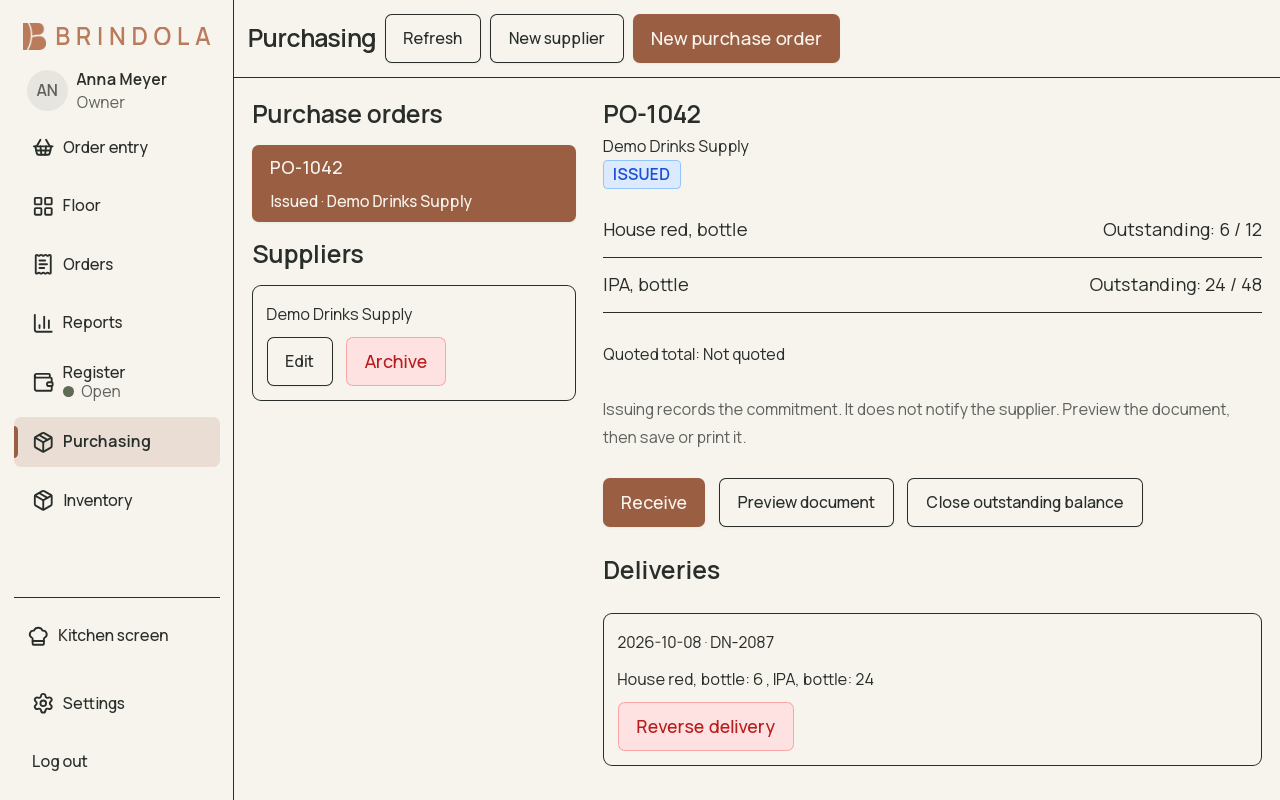Click the 2026-10-08 · DN-2087 delivery text

(696, 642)
